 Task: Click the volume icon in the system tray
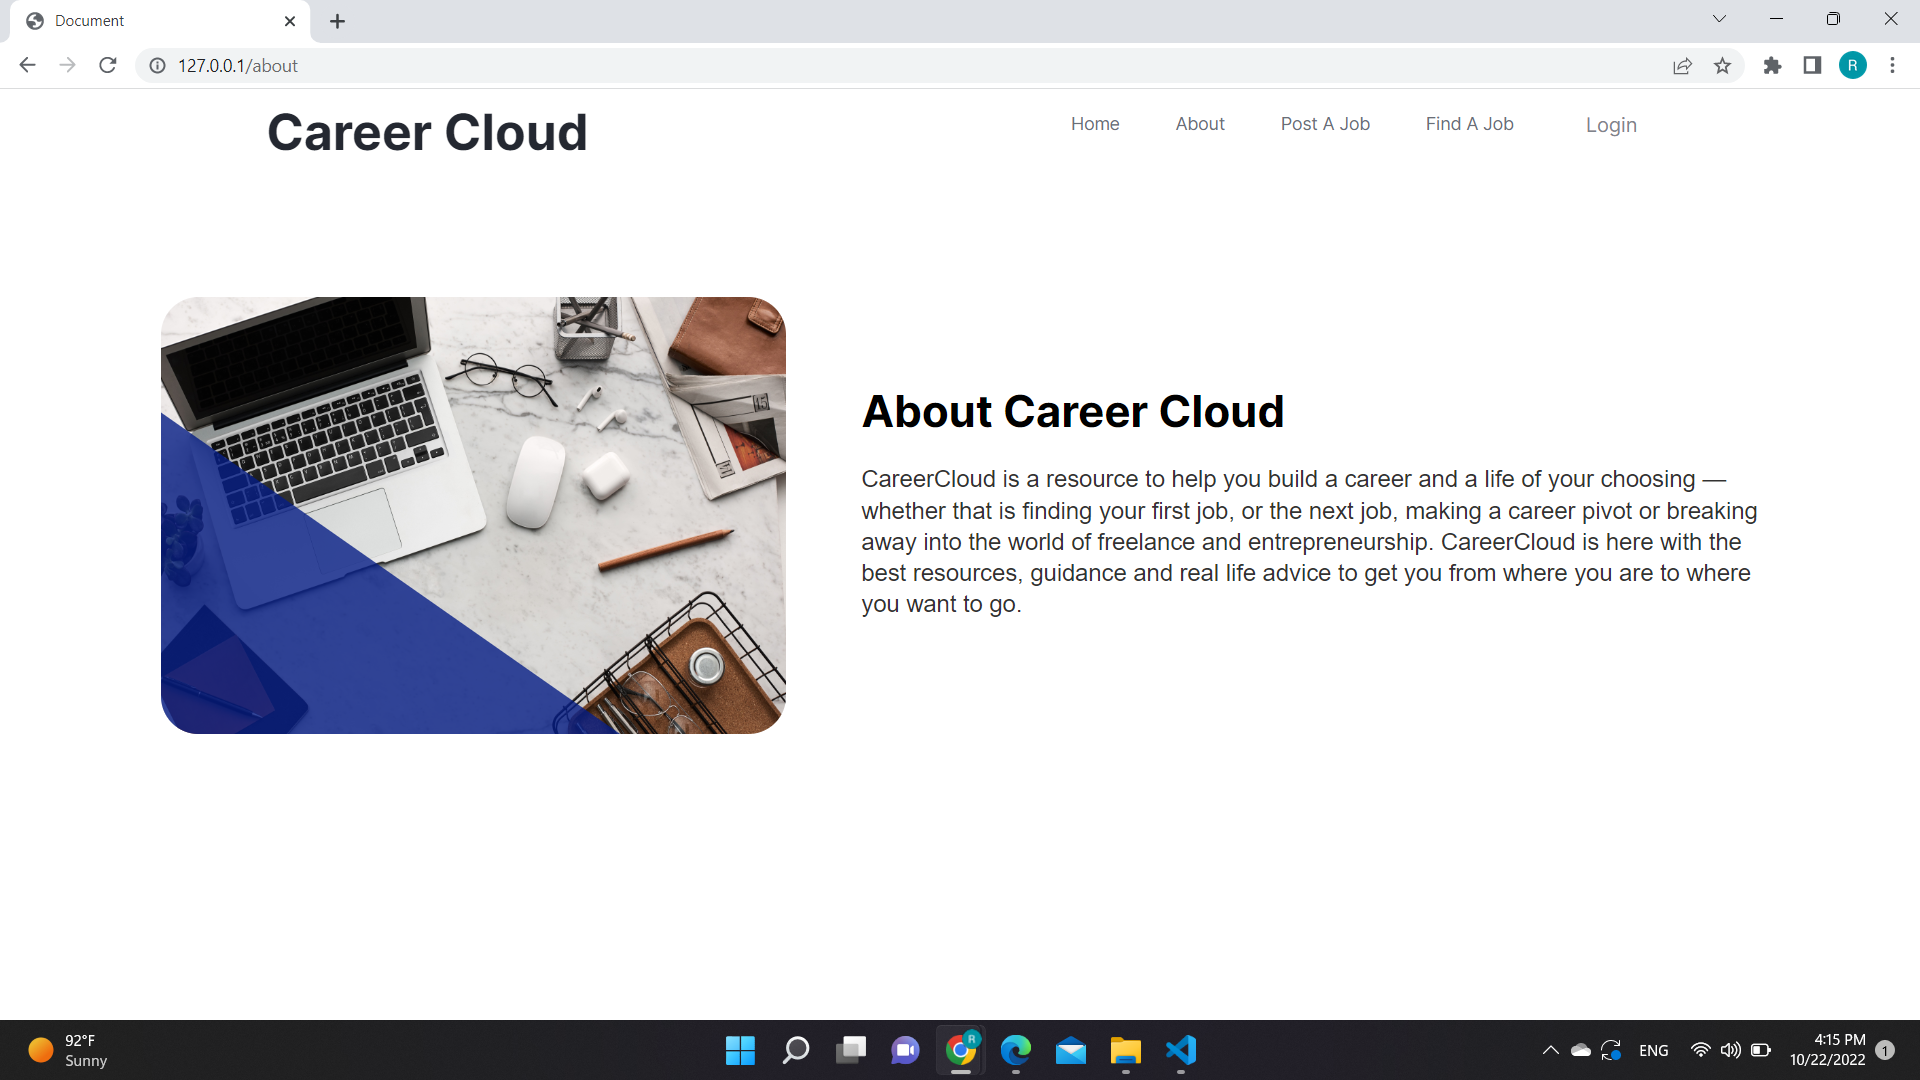click(x=1731, y=1050)
